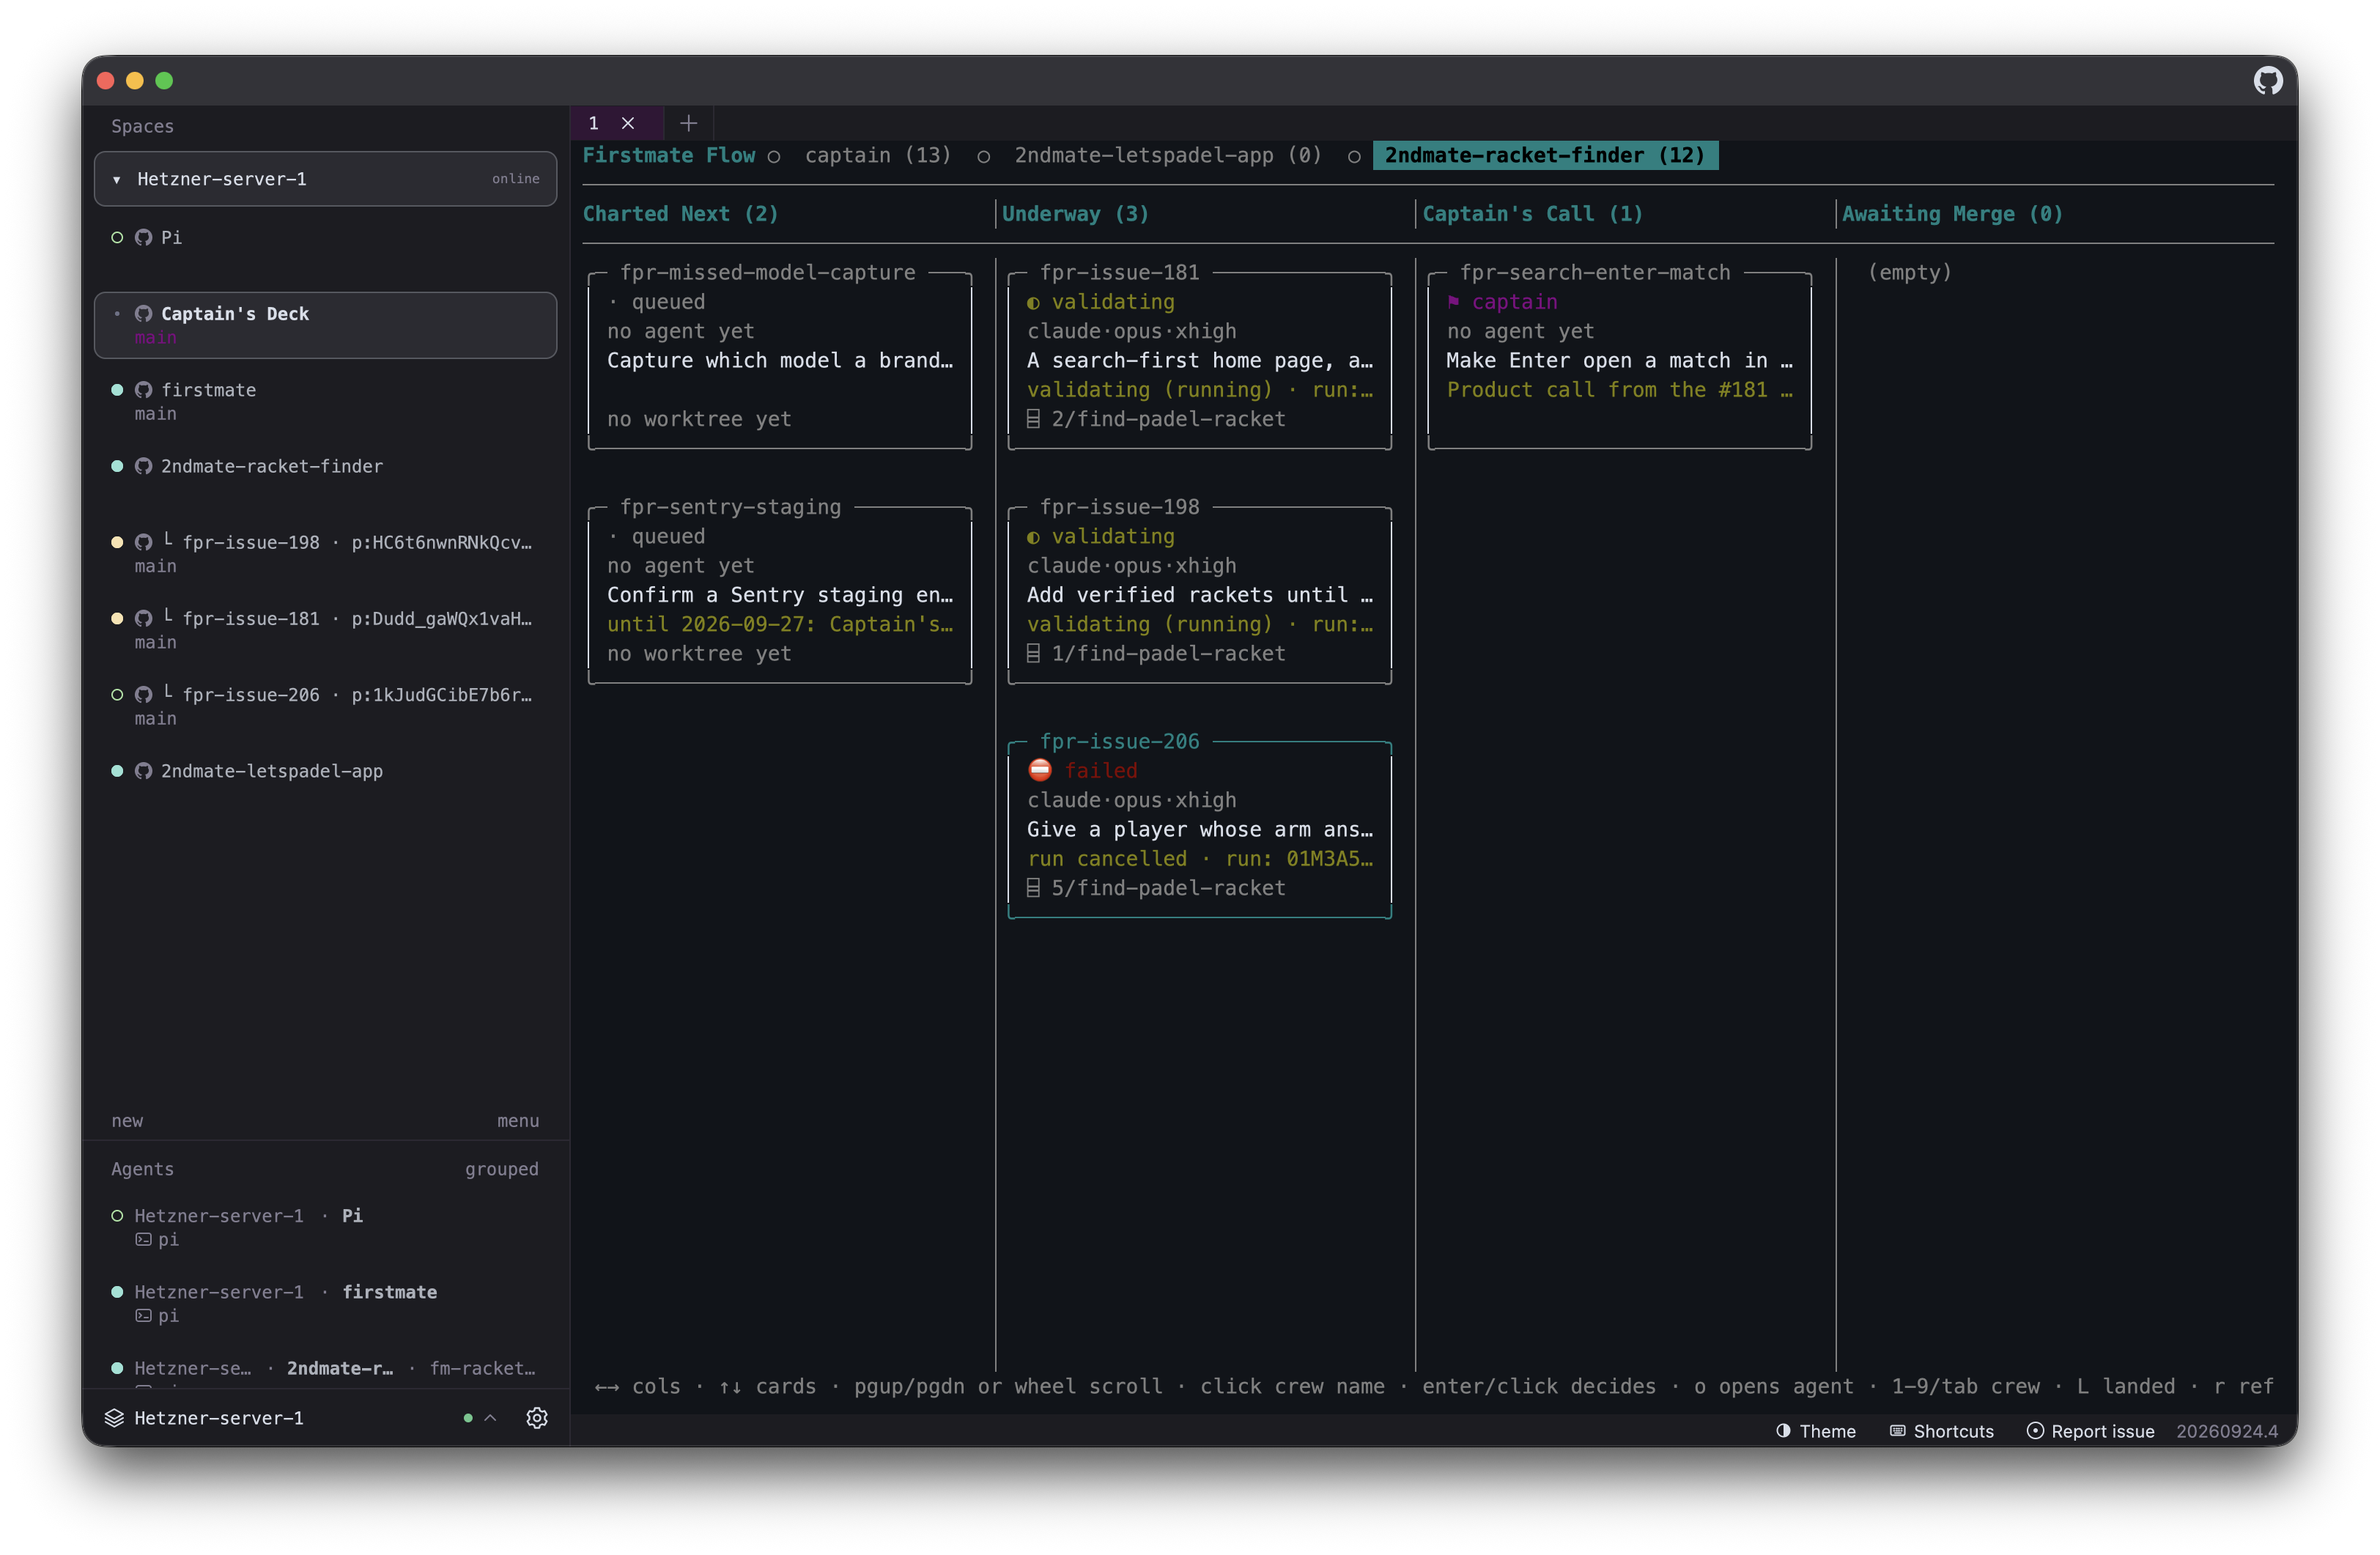
Task: Click the Theme half-circle icon
Action: point(1783,1430)
